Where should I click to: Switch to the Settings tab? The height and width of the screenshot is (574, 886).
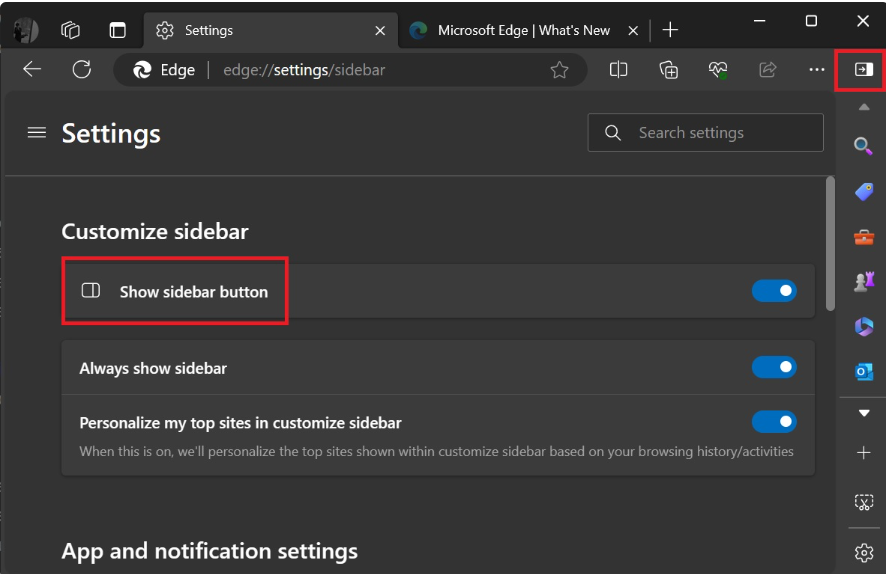click(x=270, y=30)
